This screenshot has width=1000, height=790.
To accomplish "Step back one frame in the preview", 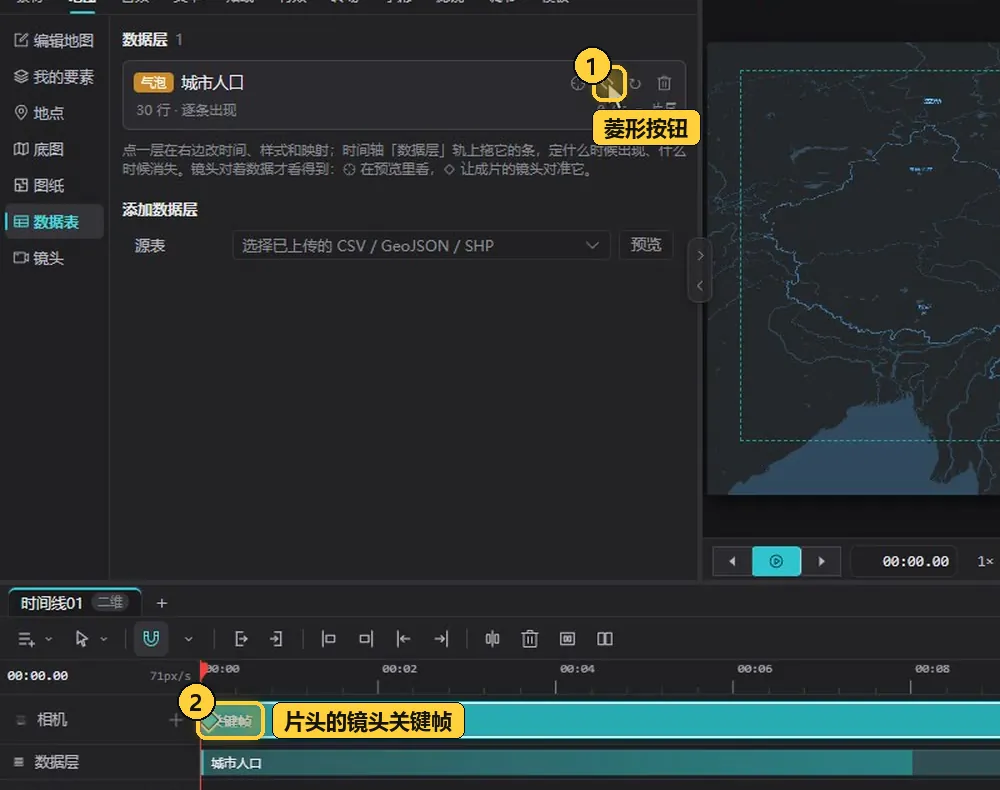I will [732, 561].
